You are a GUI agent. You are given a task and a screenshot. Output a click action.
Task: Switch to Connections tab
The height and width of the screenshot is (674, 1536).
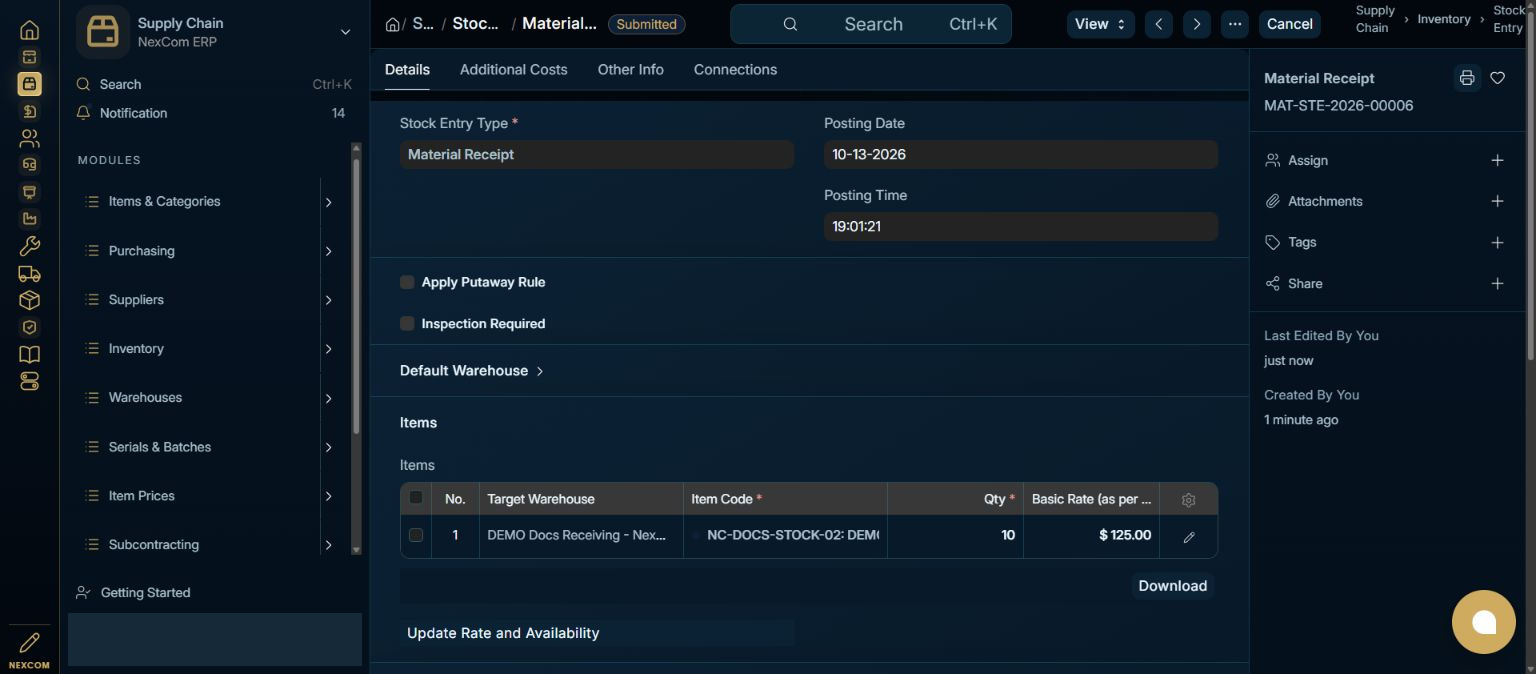(735, 70)
